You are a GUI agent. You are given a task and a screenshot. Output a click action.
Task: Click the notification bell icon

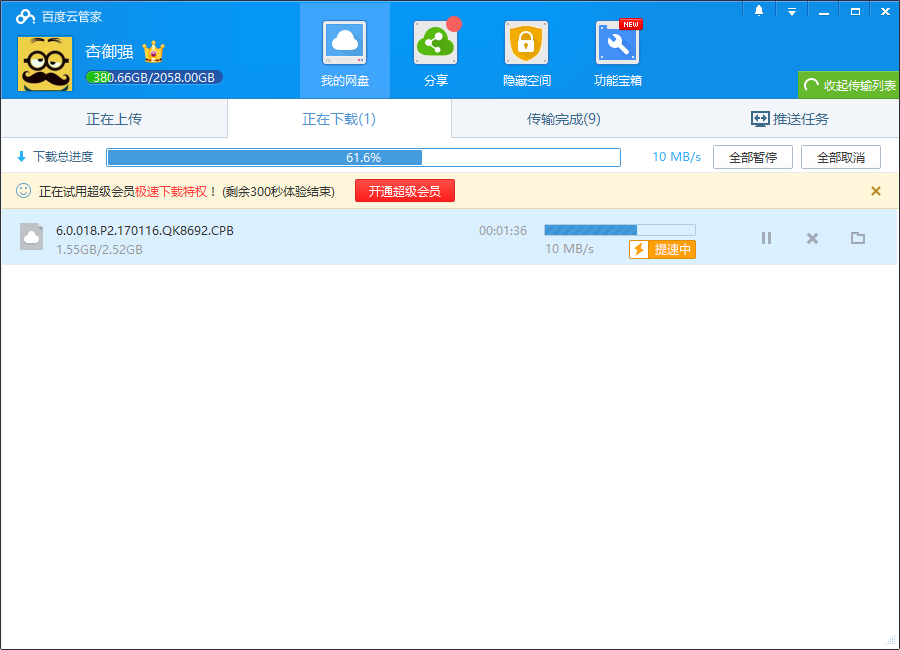coord(759,11)
